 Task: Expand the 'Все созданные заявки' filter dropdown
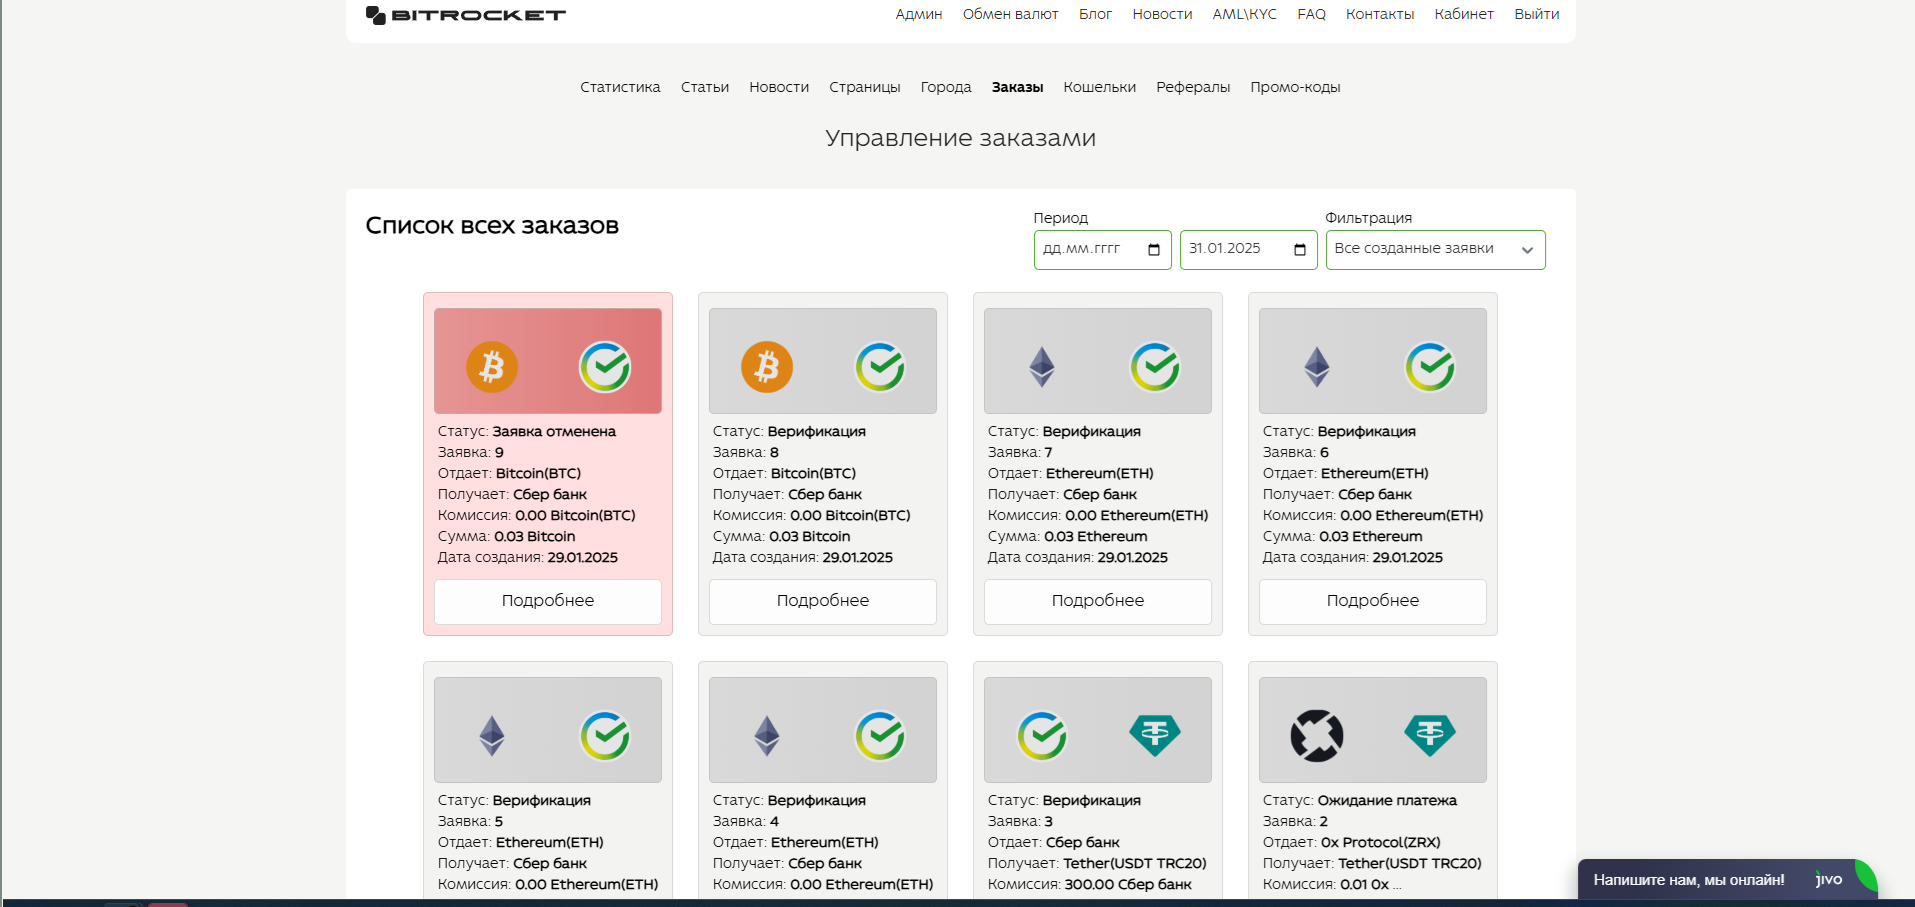point(1435,250)
